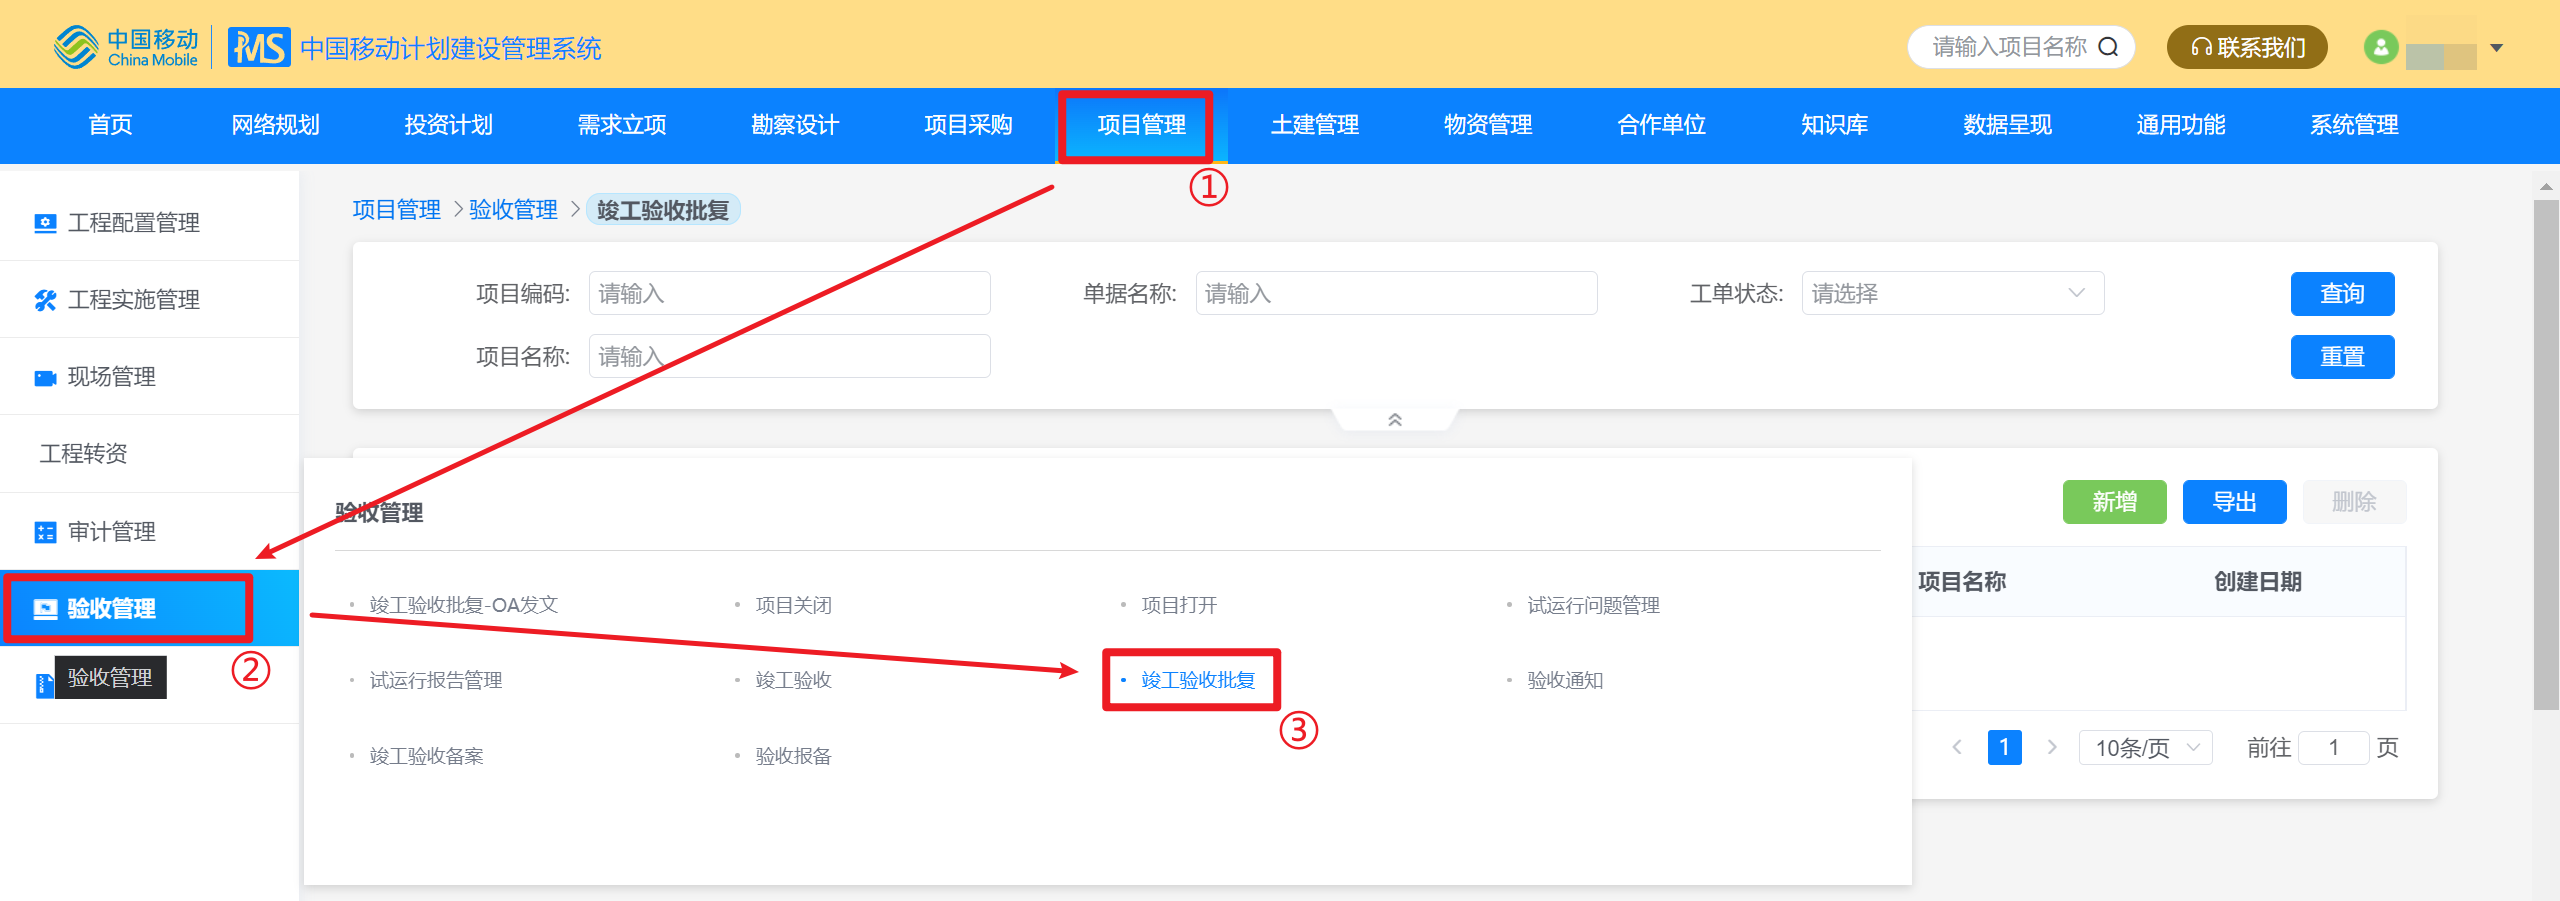This screenshot has width=2560, height=901.
Task: Open the 合作单位 menu
Action: point(1661,125)
